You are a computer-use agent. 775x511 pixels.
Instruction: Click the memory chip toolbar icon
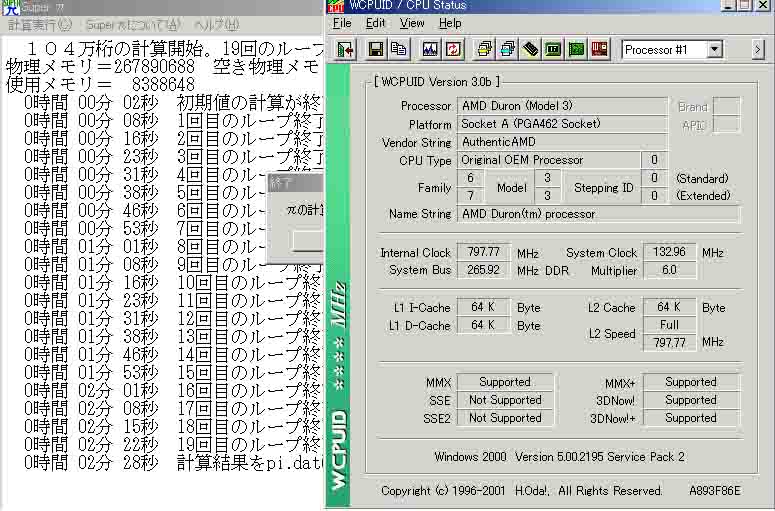[530, 49]
